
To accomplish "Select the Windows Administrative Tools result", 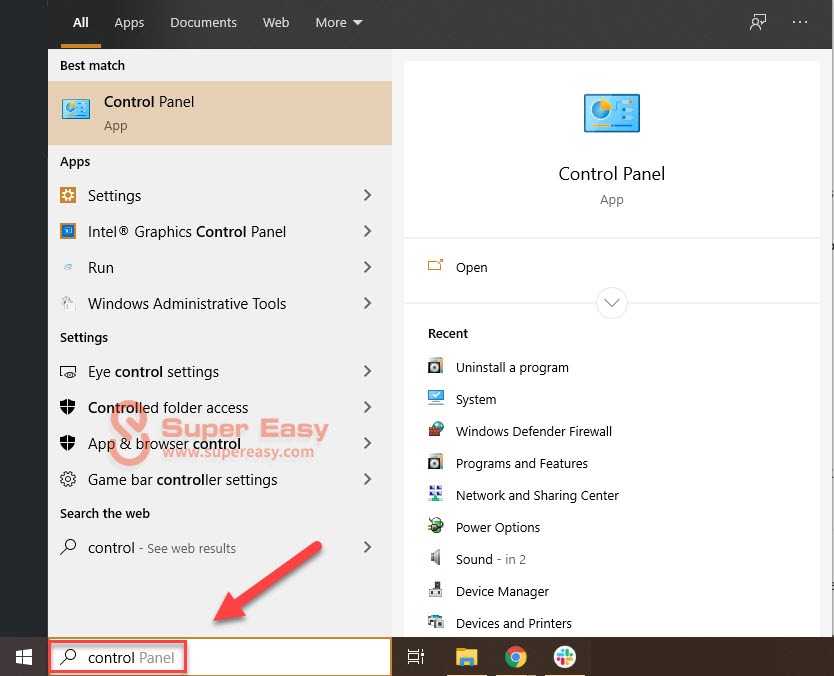I will tap(220, 303).
